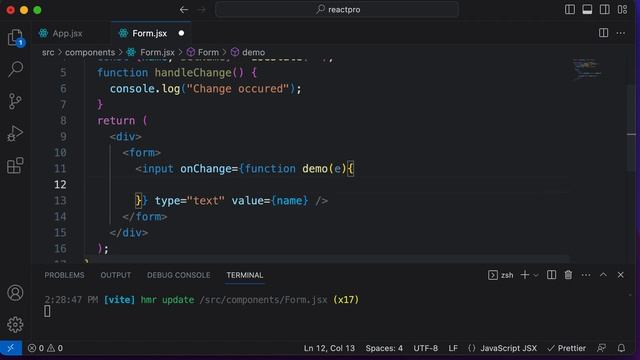
Task: Click the /src/components/Form.jsx path in terminal
Action: pyautogui.click(x=263, y=300)
